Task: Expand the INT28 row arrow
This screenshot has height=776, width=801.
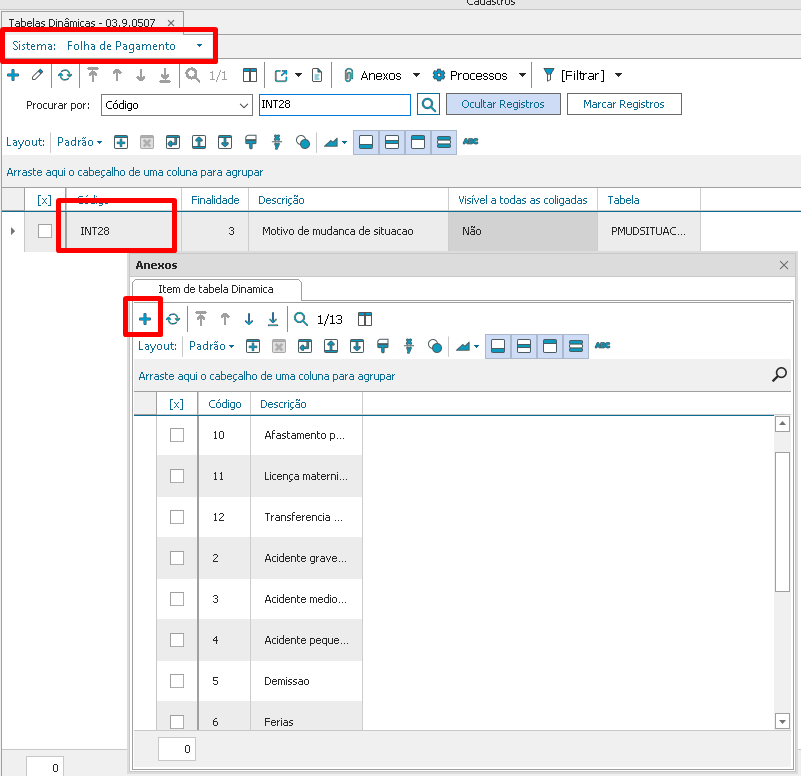Action: click(13, 231)
